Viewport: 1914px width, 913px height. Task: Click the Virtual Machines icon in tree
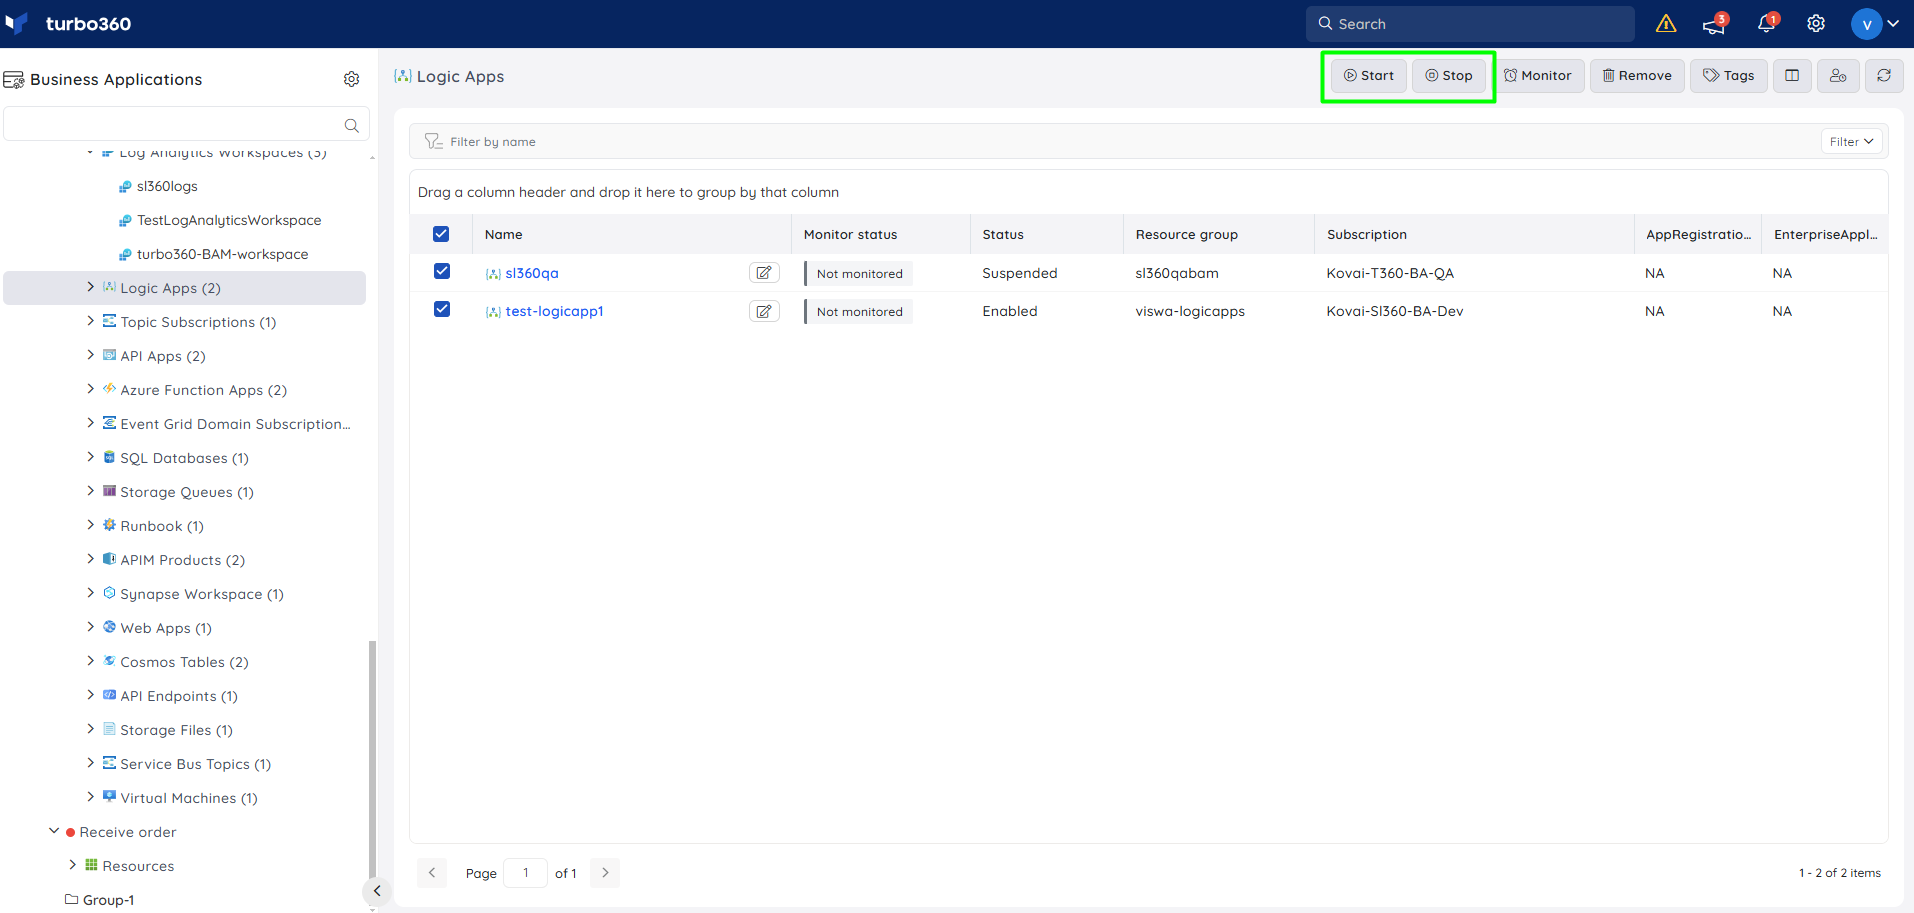[x=110, y=797]
